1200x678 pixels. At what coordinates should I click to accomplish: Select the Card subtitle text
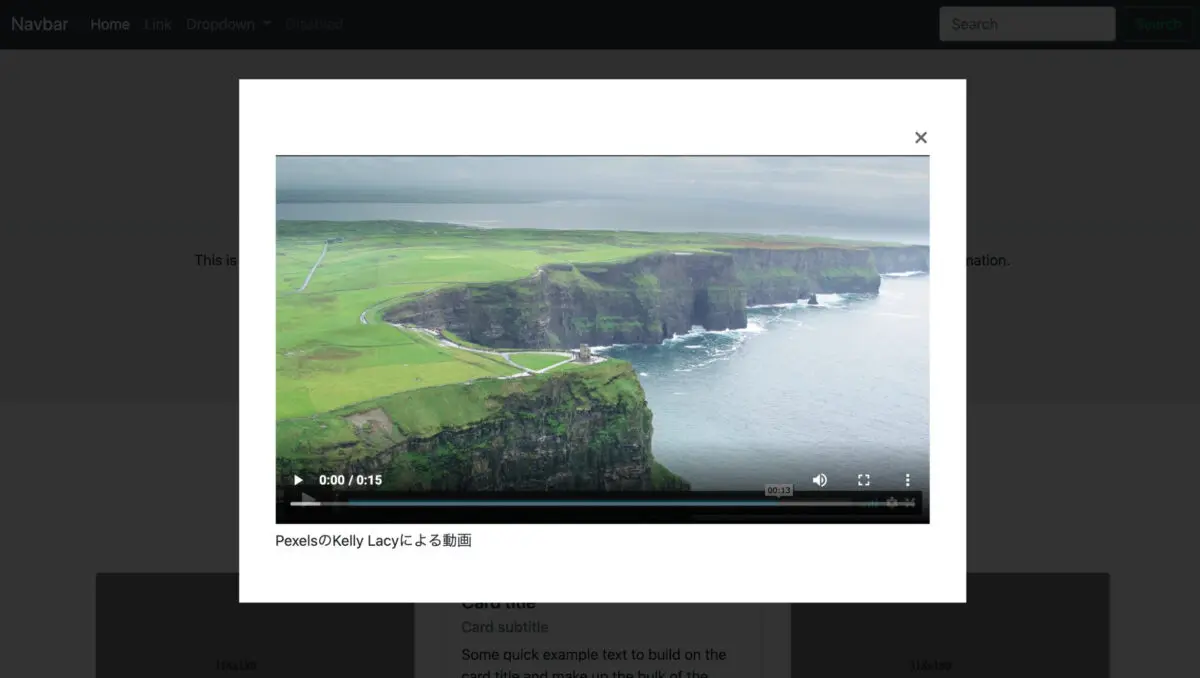click(505, 627)
